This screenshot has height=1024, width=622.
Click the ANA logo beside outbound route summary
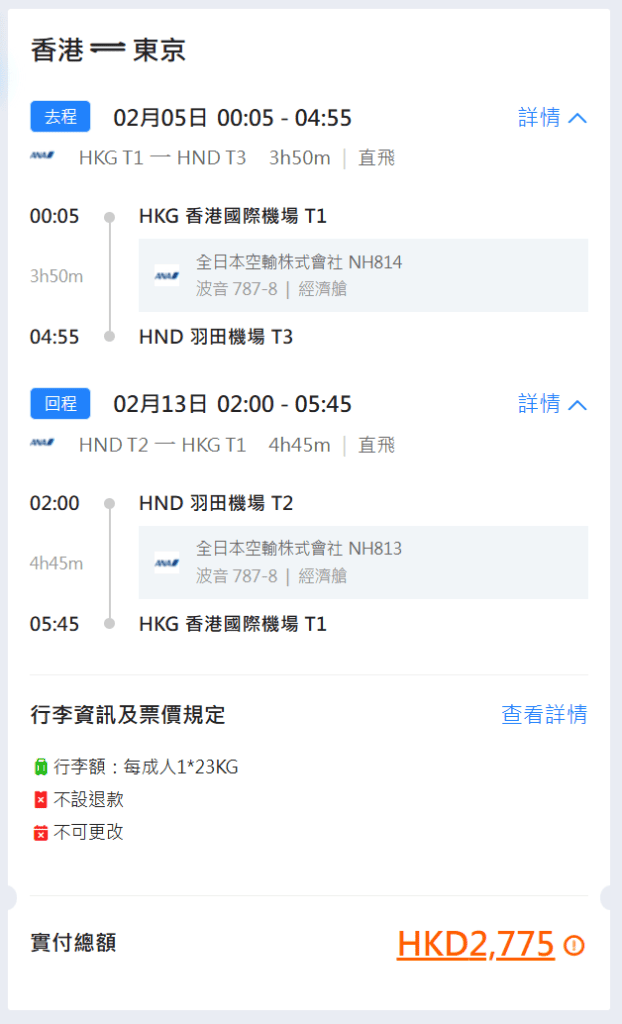(x=42, y=157)
